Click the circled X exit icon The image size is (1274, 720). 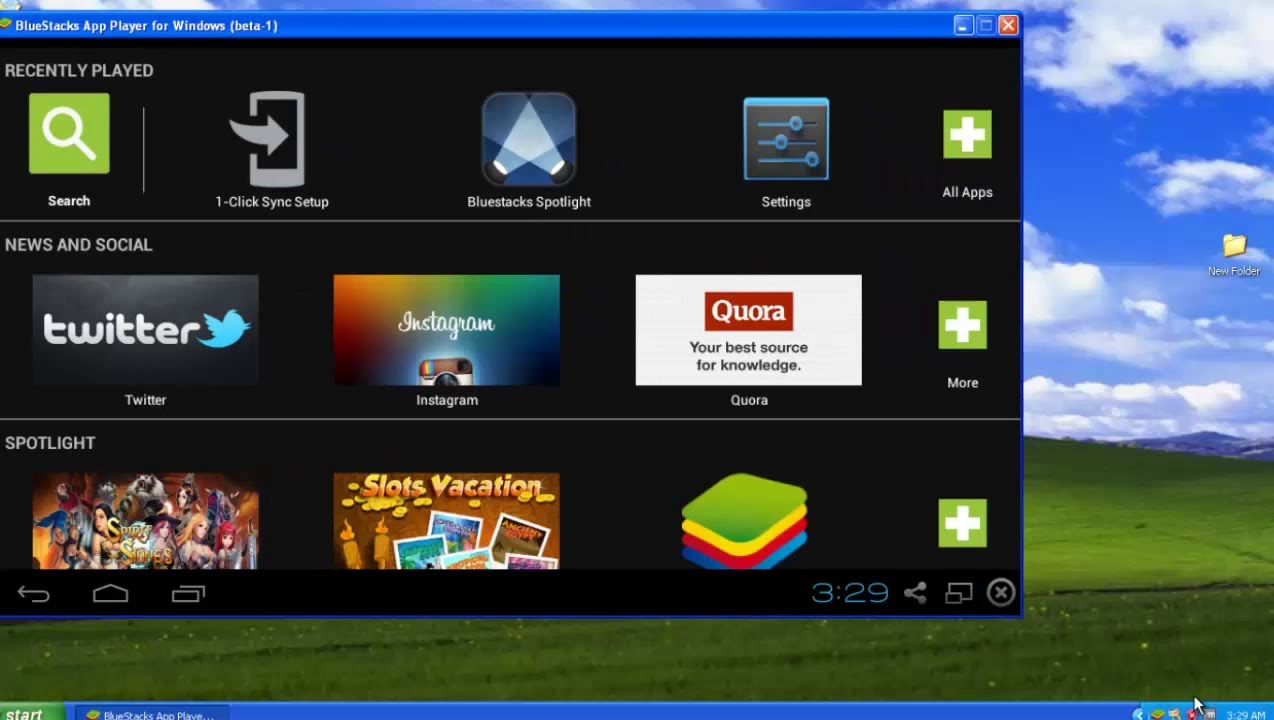click(1001, 593)
